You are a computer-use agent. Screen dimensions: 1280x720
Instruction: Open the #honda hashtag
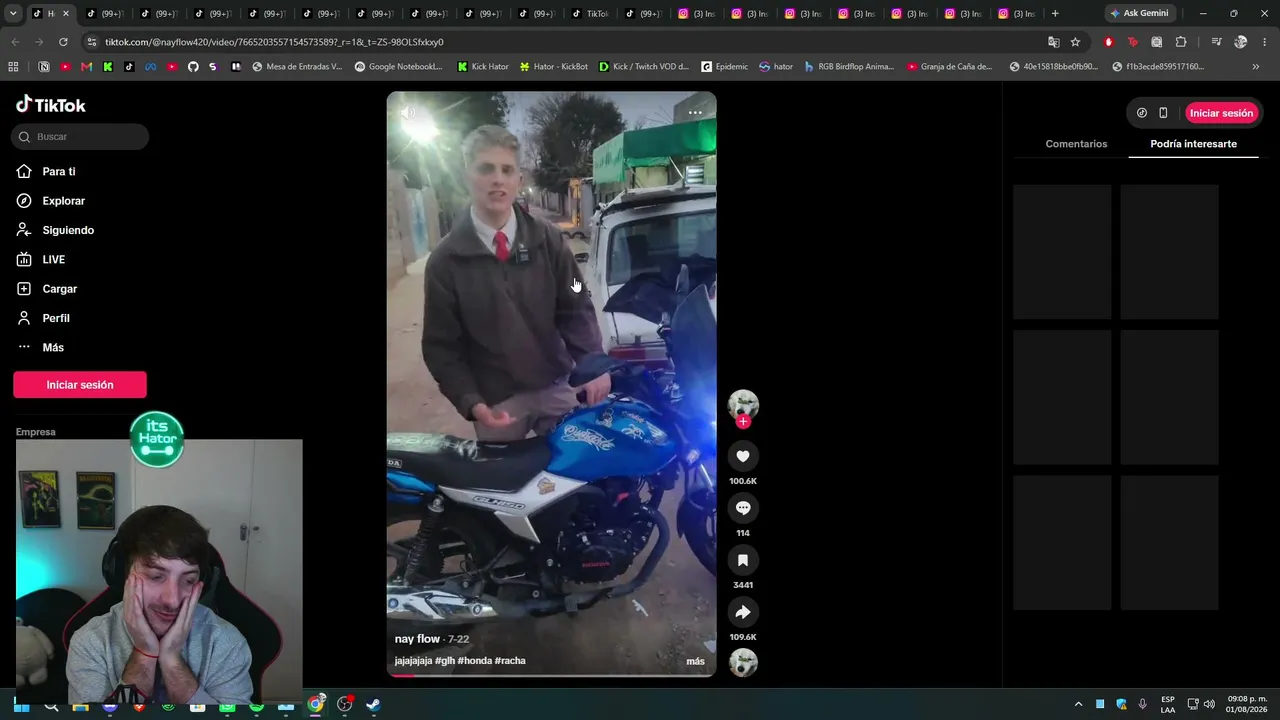click(474, 661)
